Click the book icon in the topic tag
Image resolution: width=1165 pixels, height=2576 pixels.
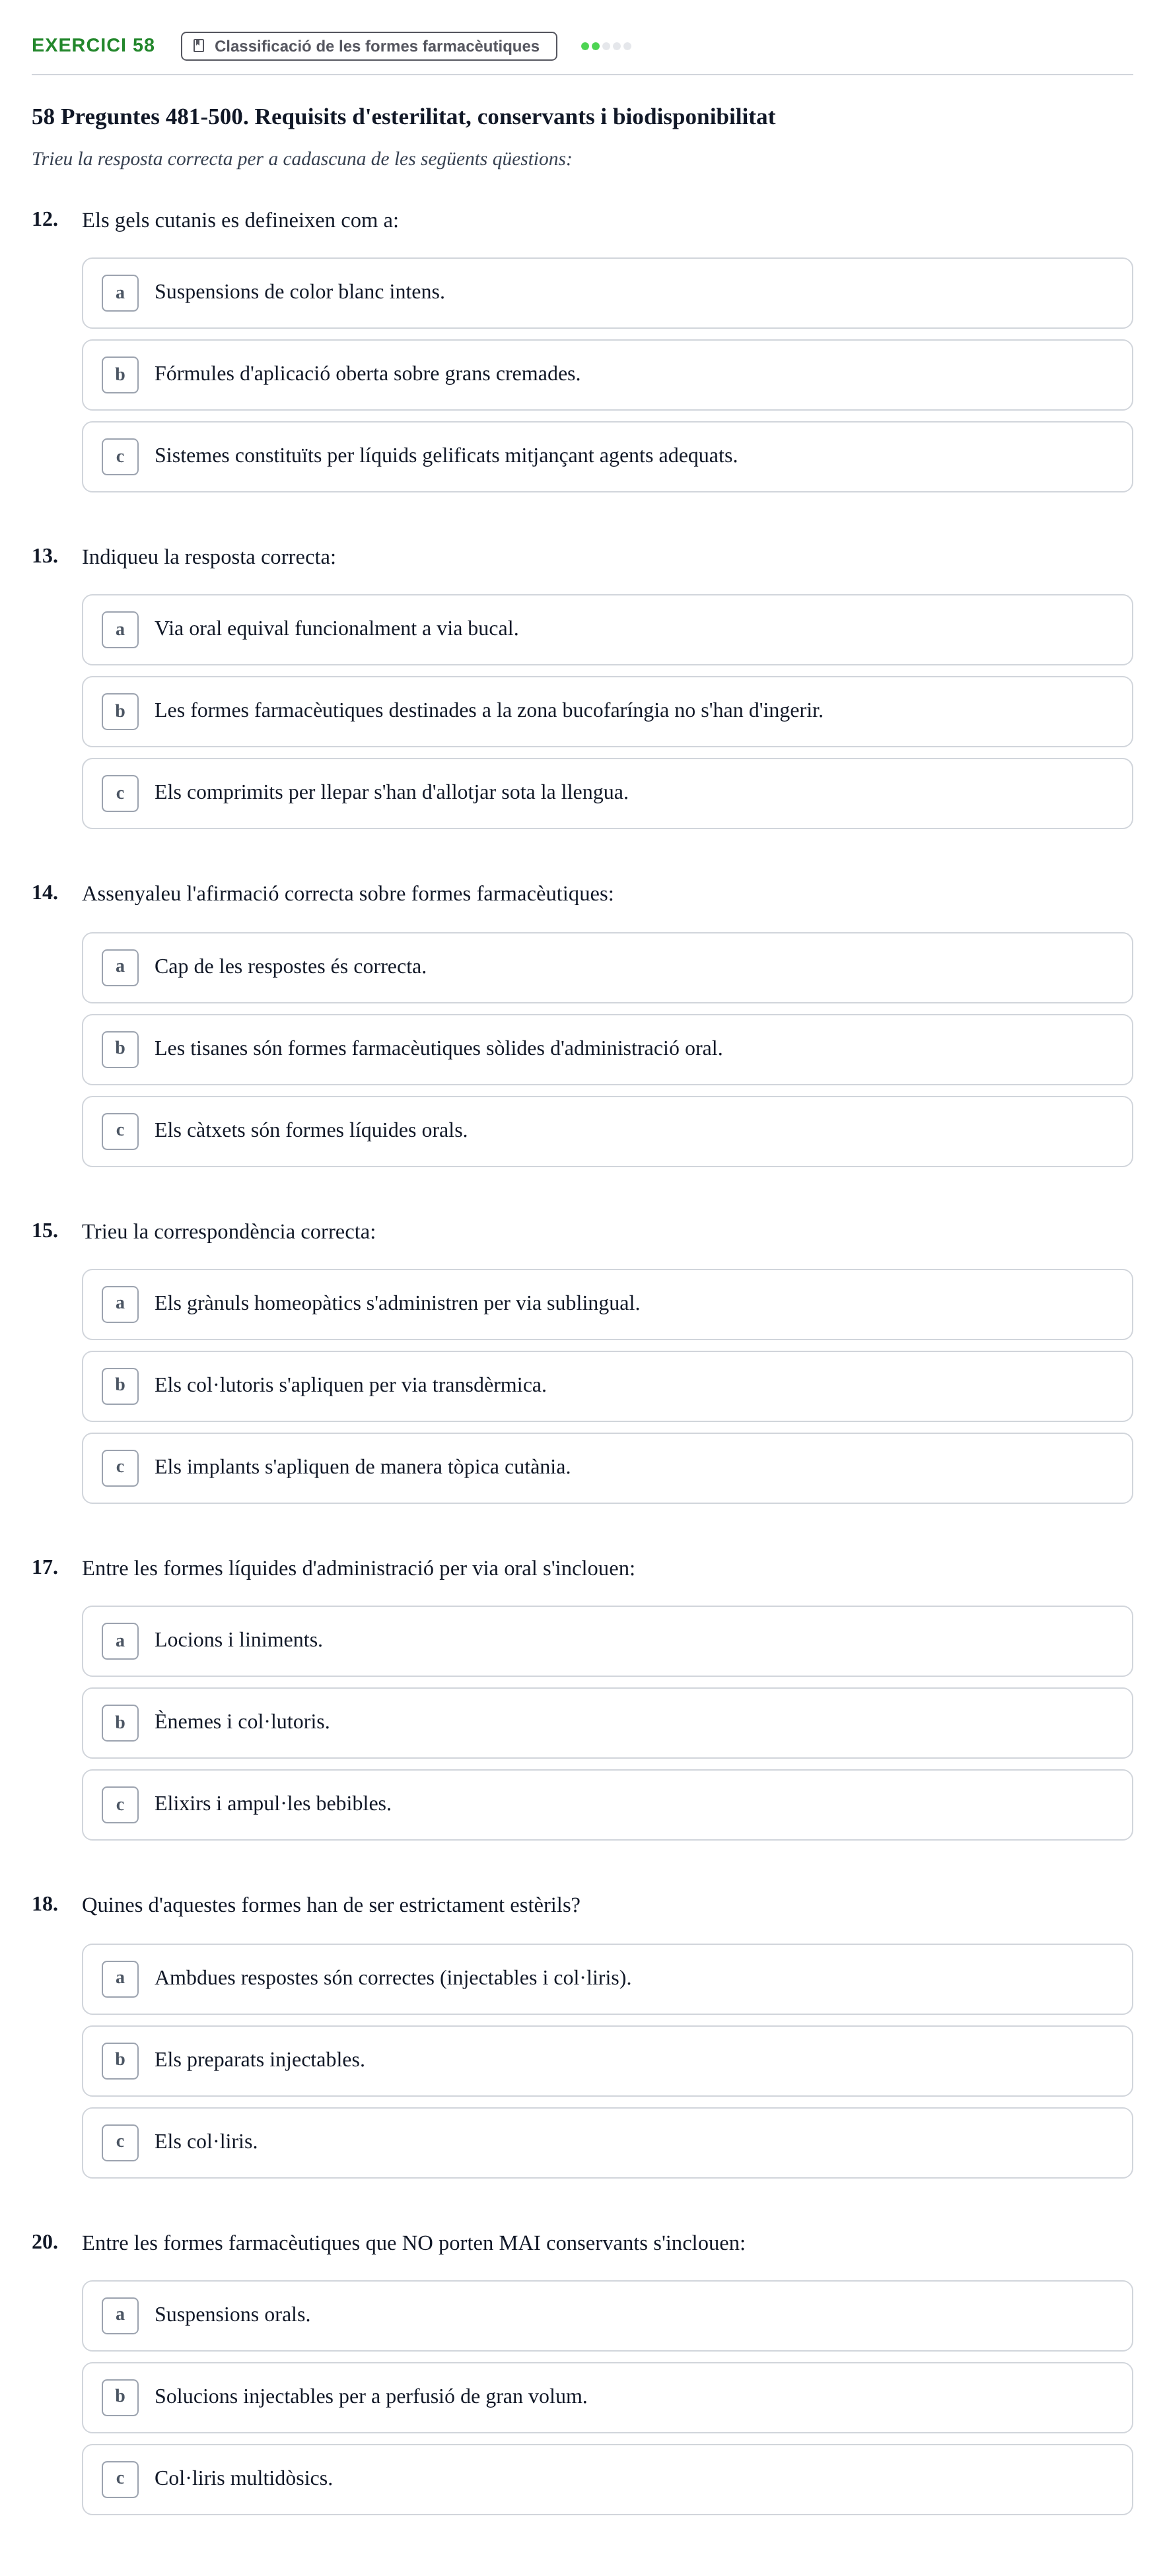[x=198, y=46]
